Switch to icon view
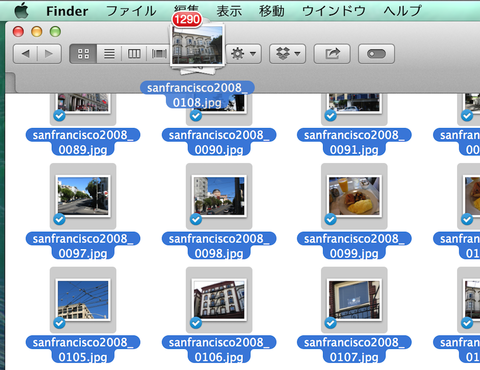The image size is (480, 370). (x=83, y=54)
